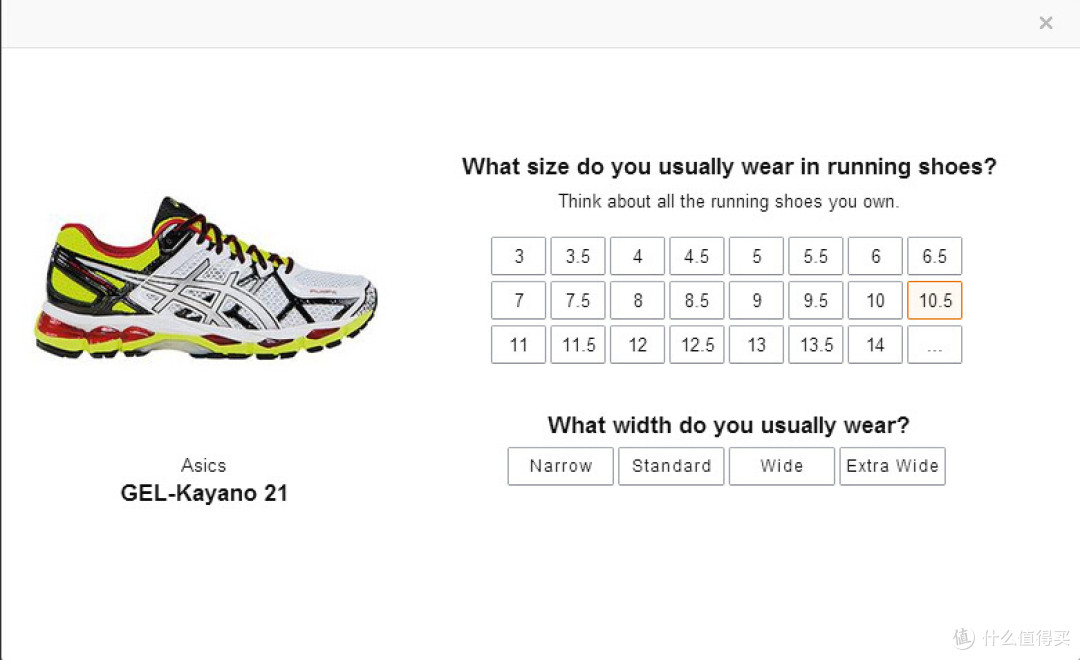Choose Standard shoe width
The width and height of the screenshot is (1080, 660).
(671, 466)
